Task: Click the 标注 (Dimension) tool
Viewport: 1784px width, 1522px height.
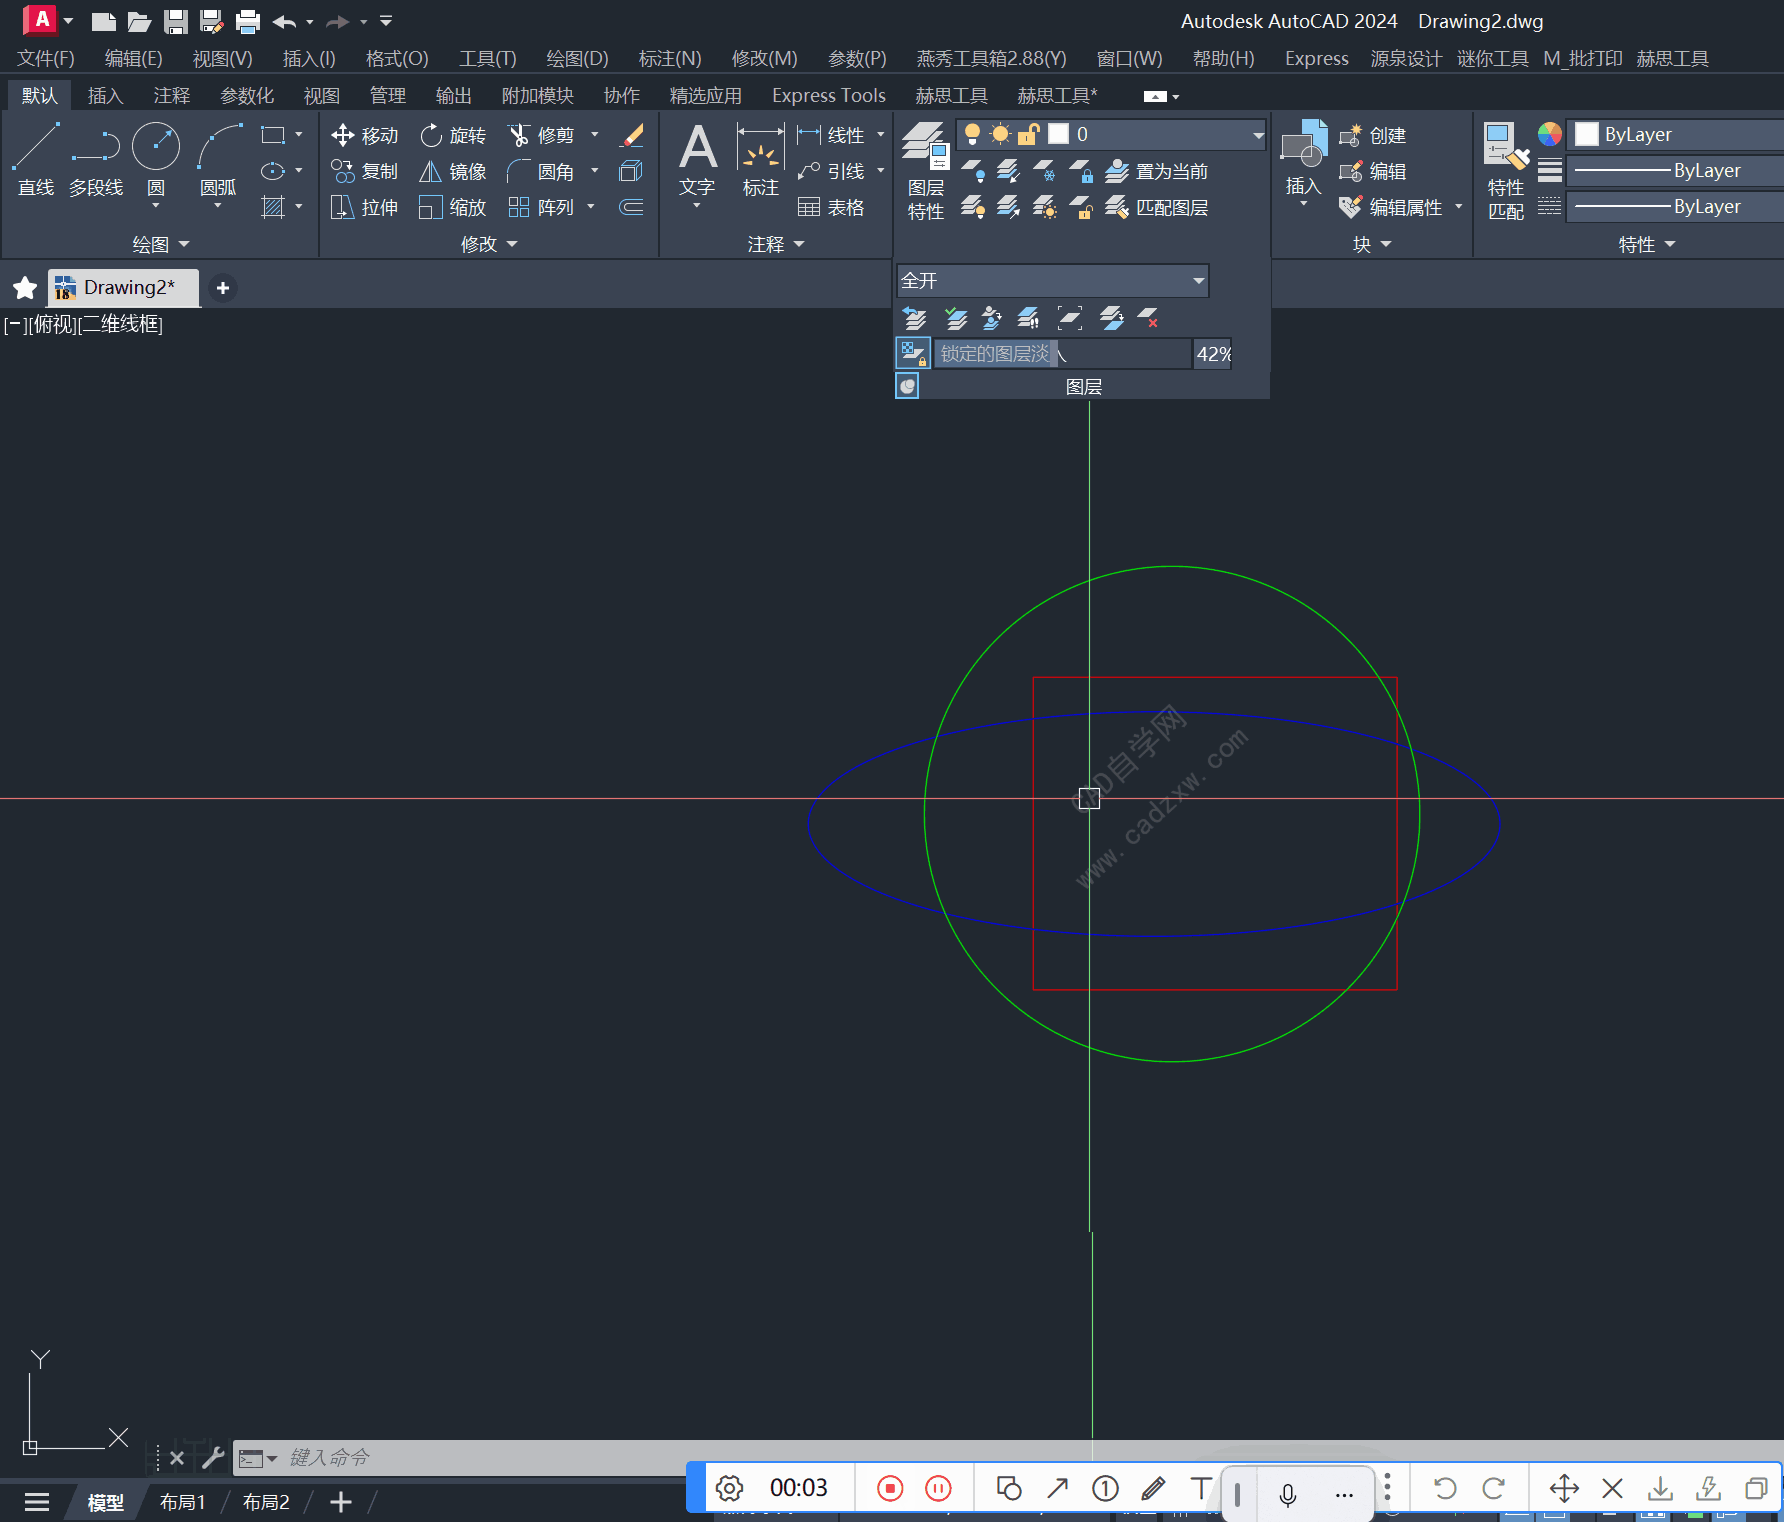Action: click(760, 160)
